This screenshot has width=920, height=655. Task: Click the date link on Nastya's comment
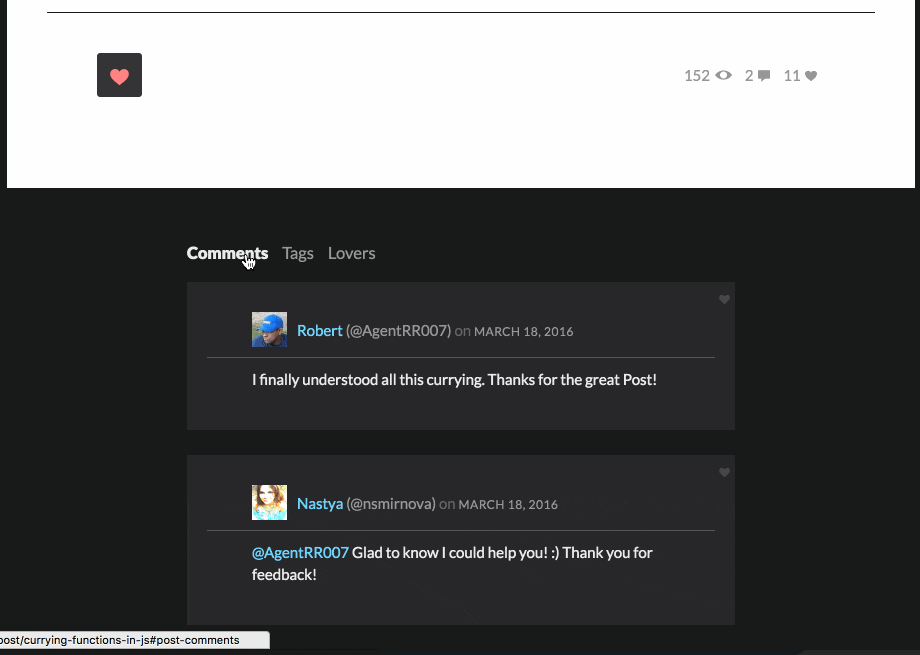click(x=508, y=504)
